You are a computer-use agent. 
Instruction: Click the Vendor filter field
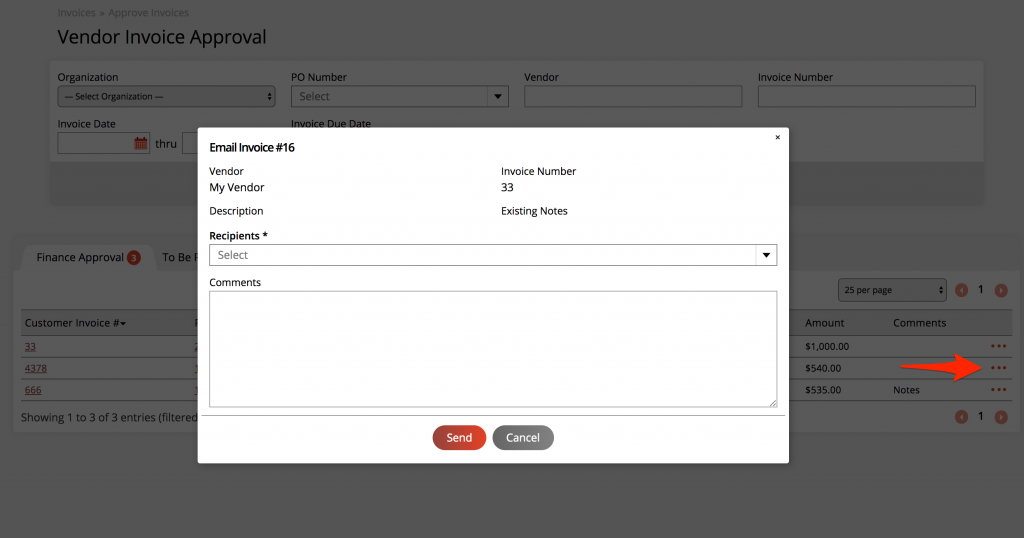click(633, 97)
